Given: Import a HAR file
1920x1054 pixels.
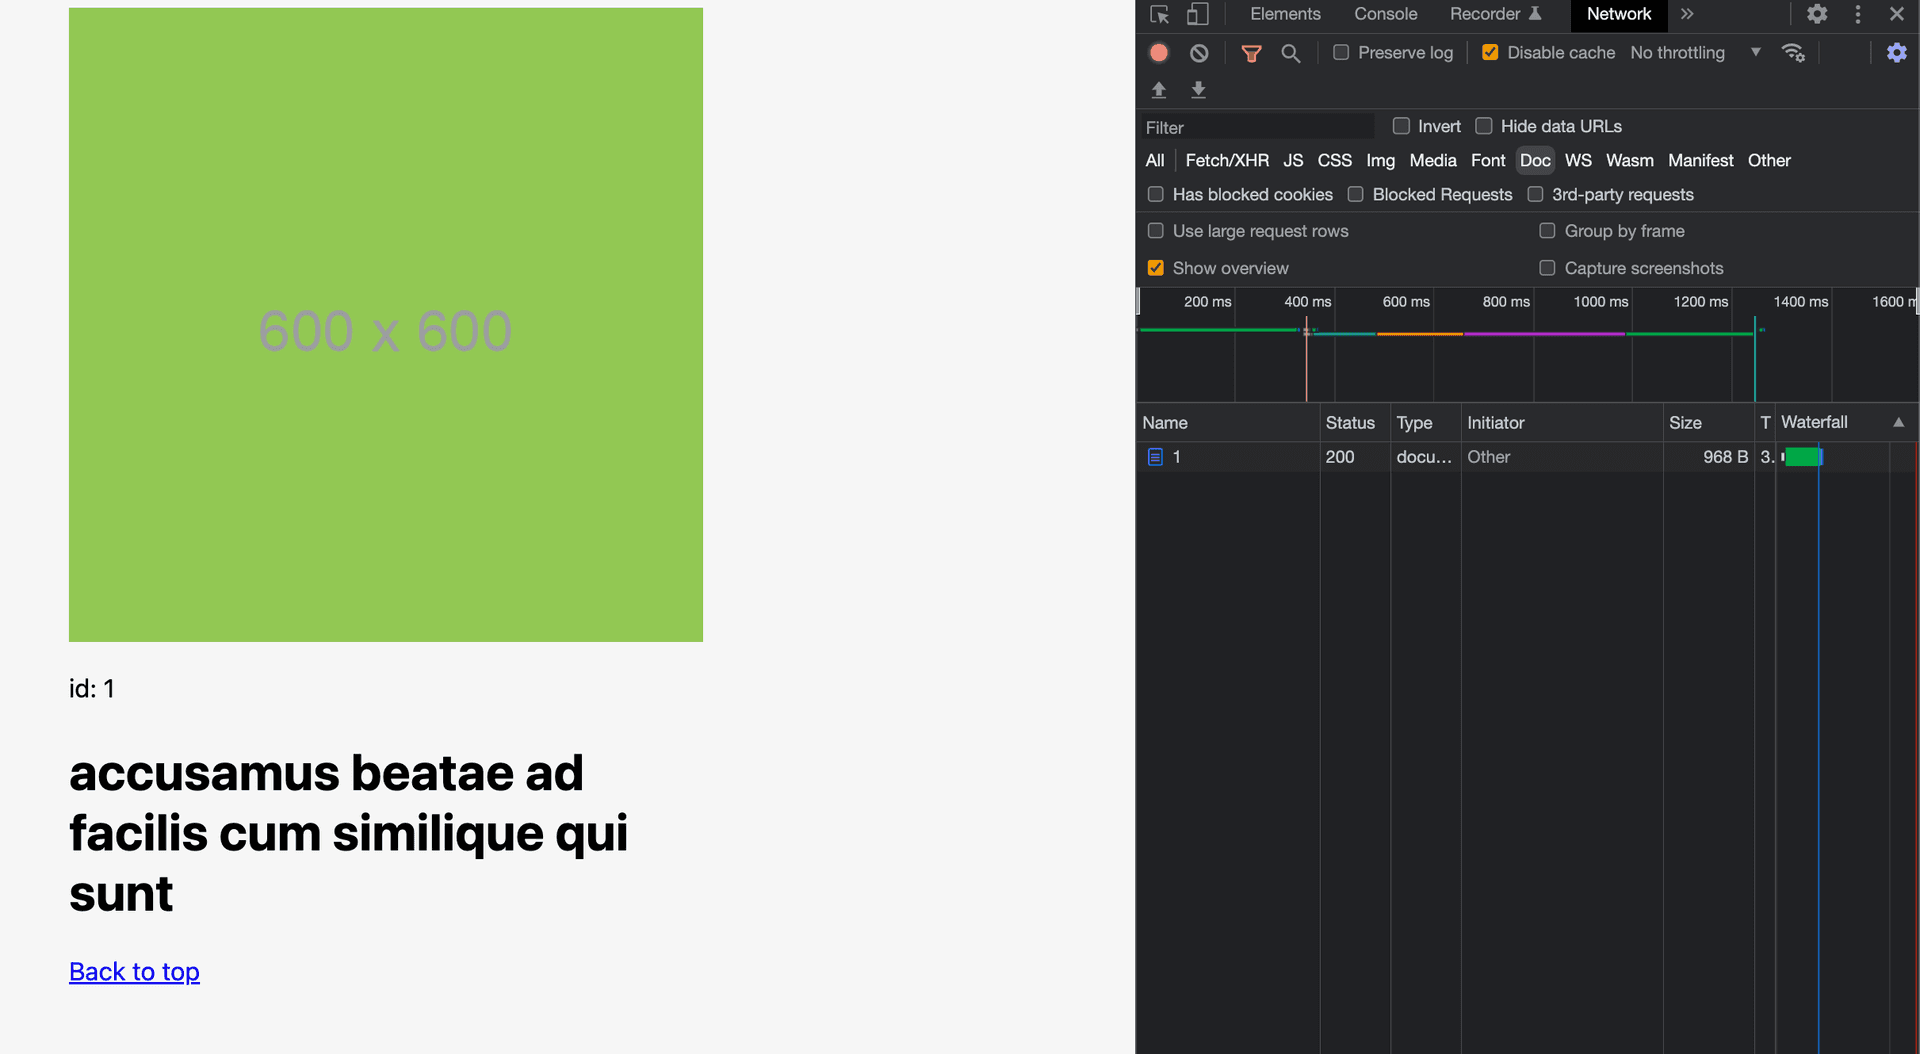Looking at the screenshot, I should pyautogui.click(x=1159, y=90).
